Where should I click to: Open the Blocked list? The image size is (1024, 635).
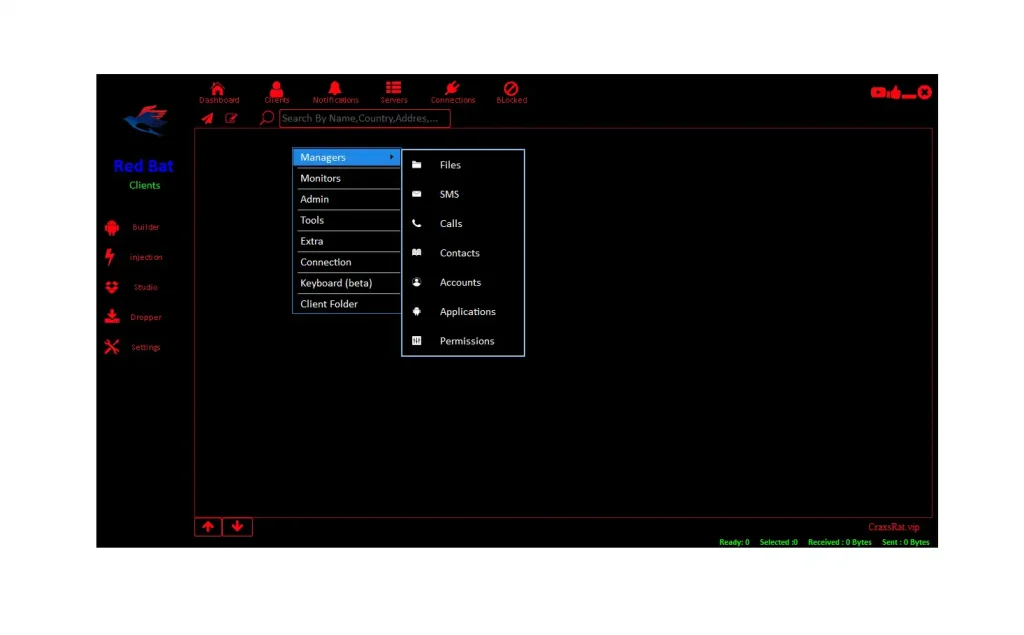pos(511,90)
